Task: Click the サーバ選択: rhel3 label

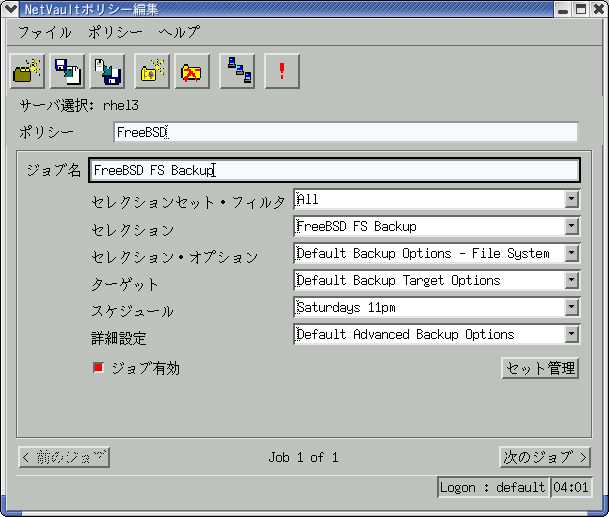Action: coord(79,105)
